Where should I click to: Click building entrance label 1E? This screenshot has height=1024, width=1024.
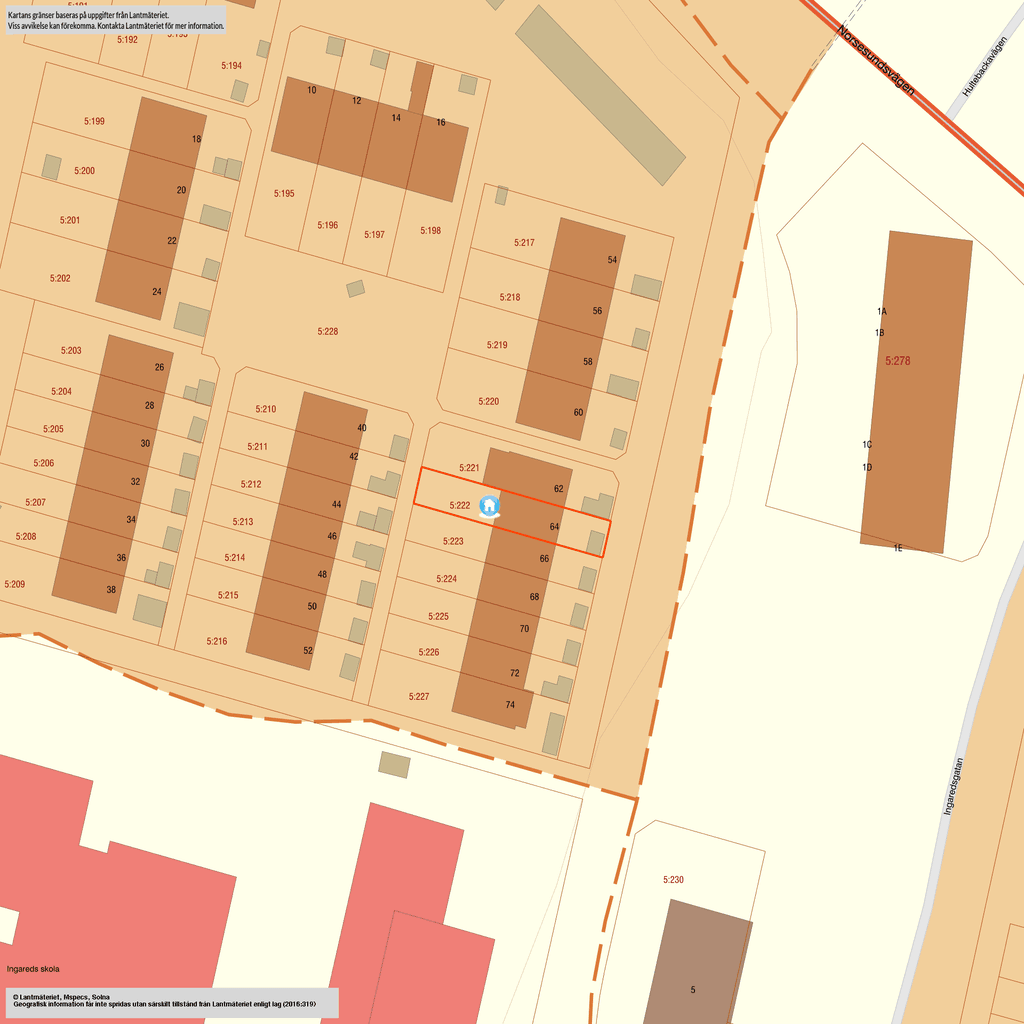898,548
